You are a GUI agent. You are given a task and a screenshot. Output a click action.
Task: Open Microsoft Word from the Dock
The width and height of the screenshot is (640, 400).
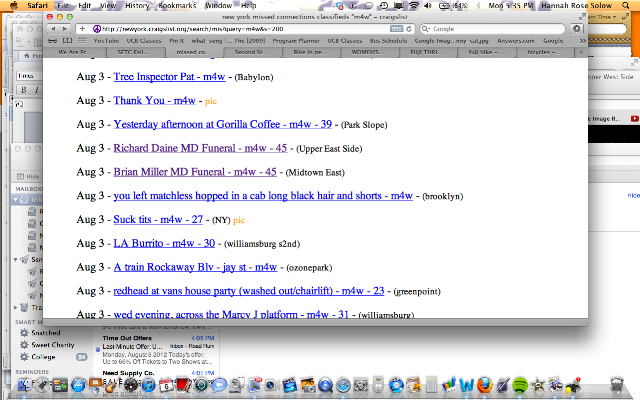point(467,384)
